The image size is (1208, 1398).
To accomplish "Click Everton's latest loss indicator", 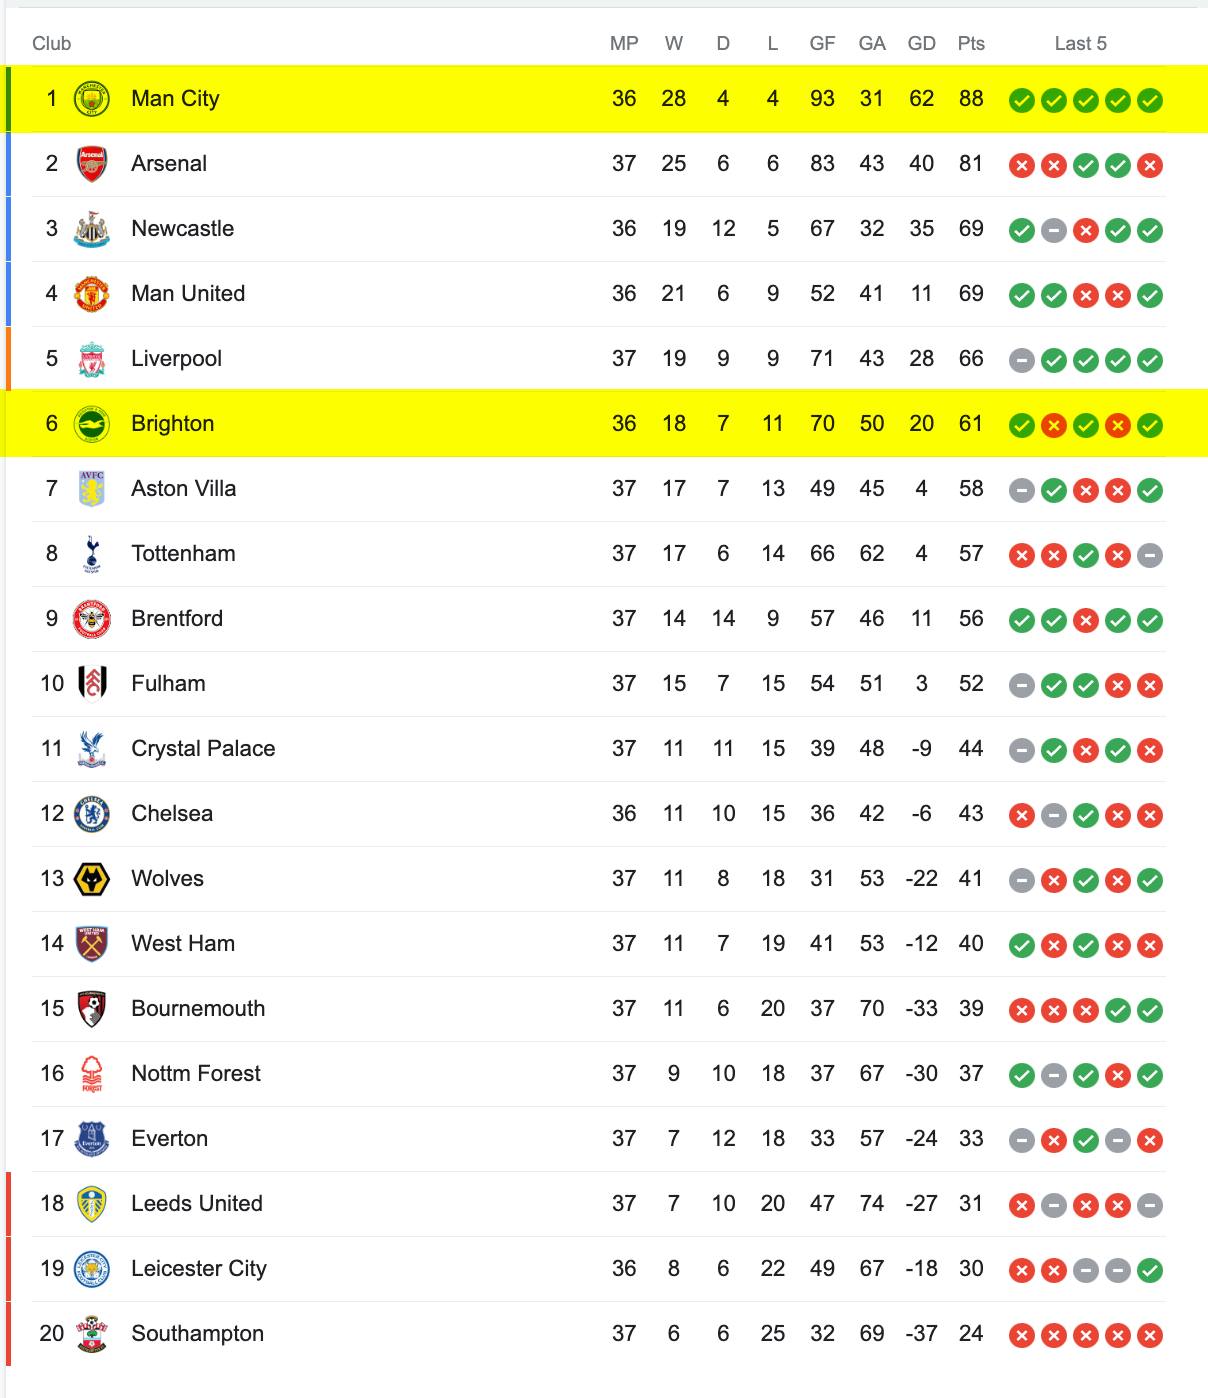I will (x=1150, y=1140).
